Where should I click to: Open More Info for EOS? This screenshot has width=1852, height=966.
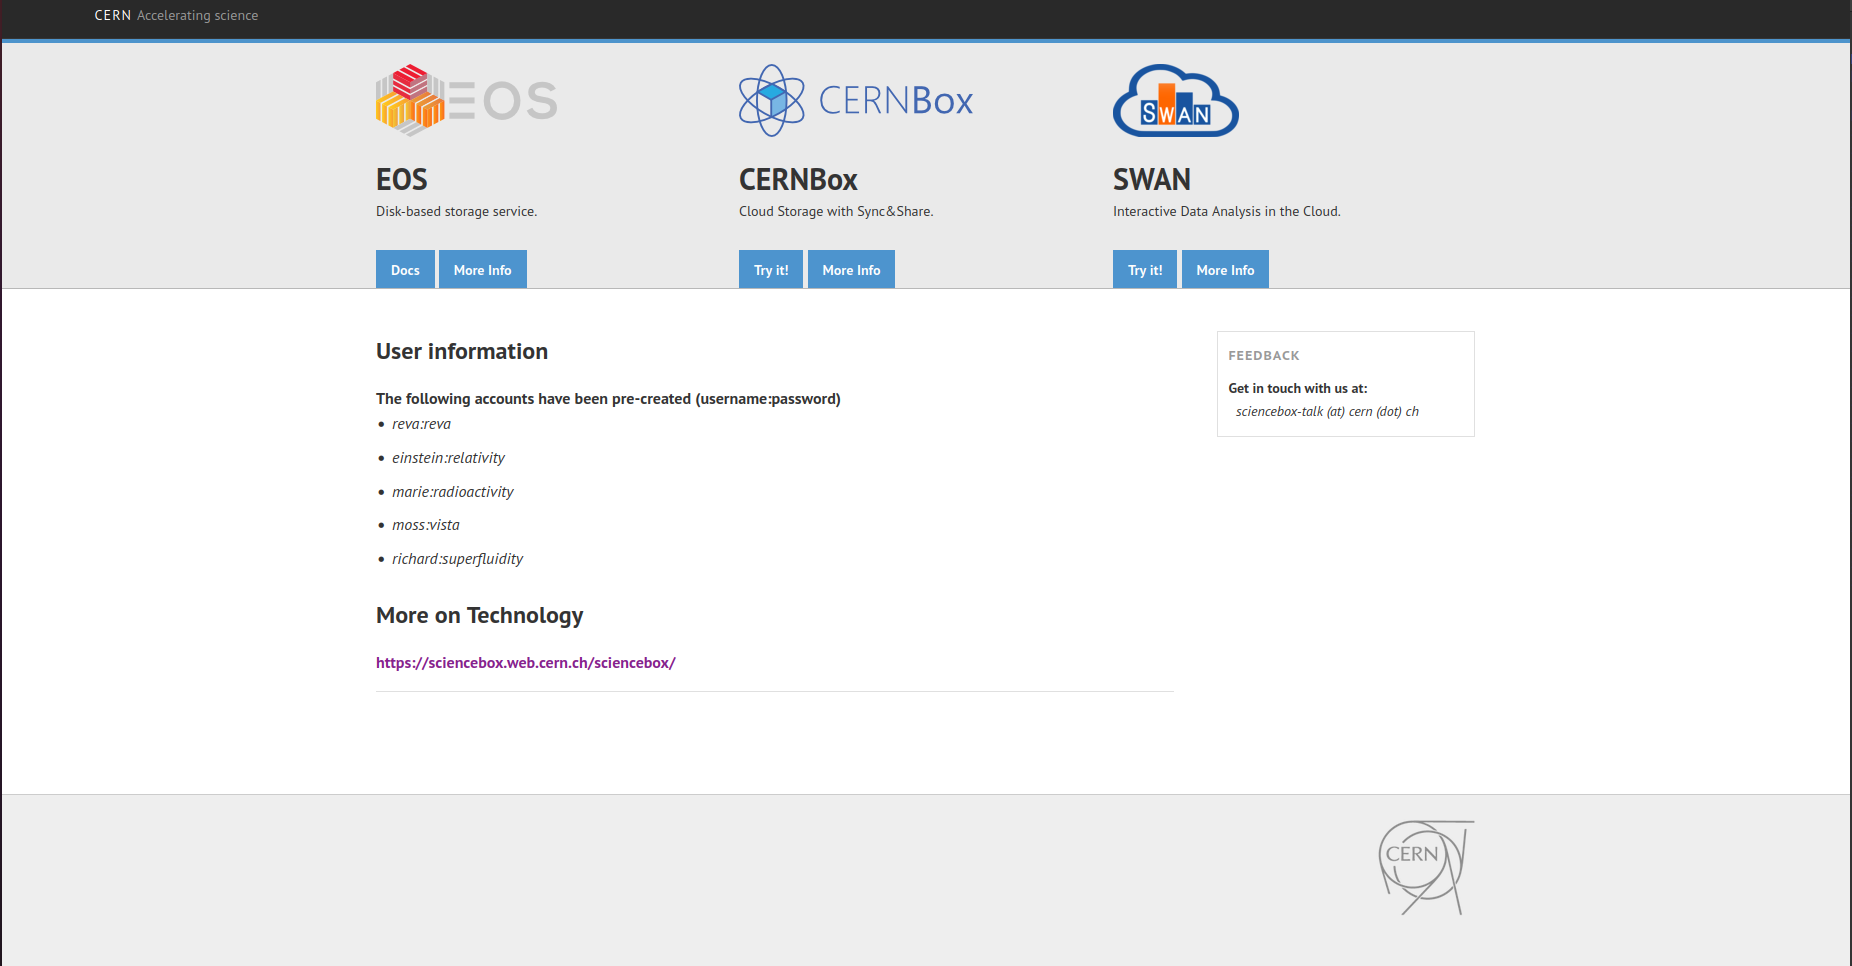coord(482,270)
